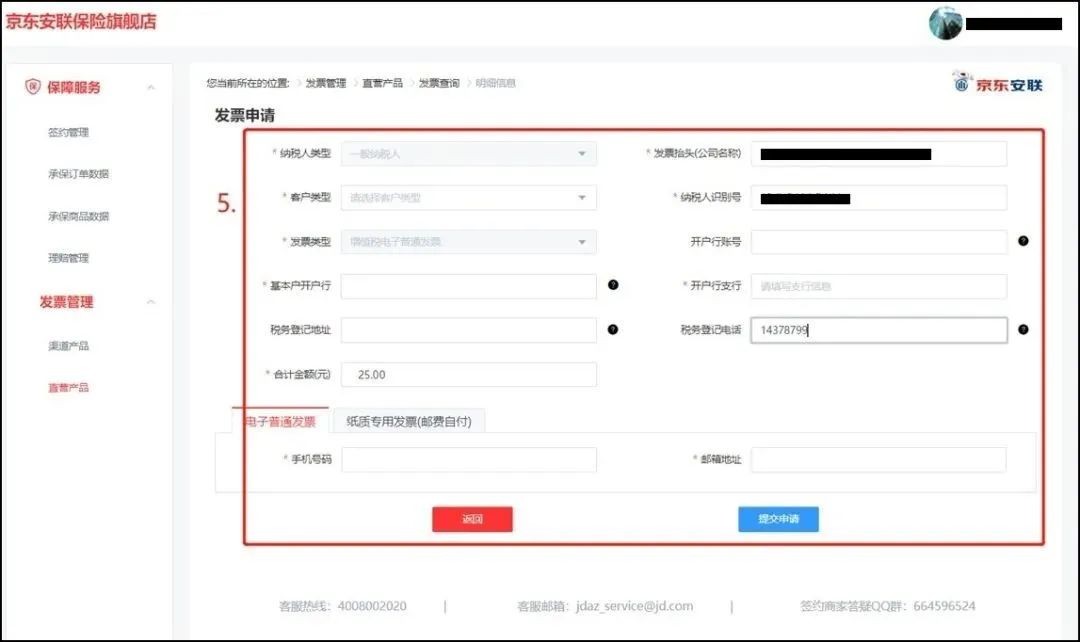Select 渠道产品 in the sidebar menu
This screenshot has height=642, width=1080.
click(70, 344)
